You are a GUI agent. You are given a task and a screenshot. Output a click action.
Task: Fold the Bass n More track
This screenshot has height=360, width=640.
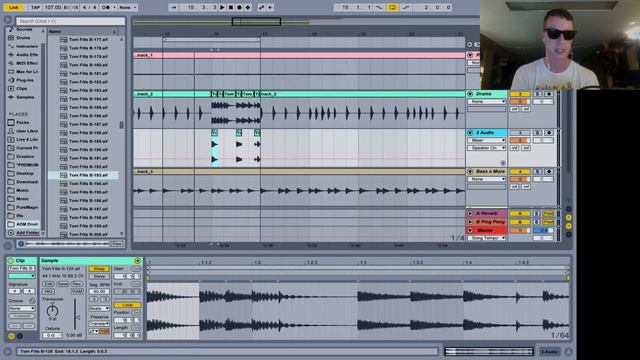[x=470, y=171]
